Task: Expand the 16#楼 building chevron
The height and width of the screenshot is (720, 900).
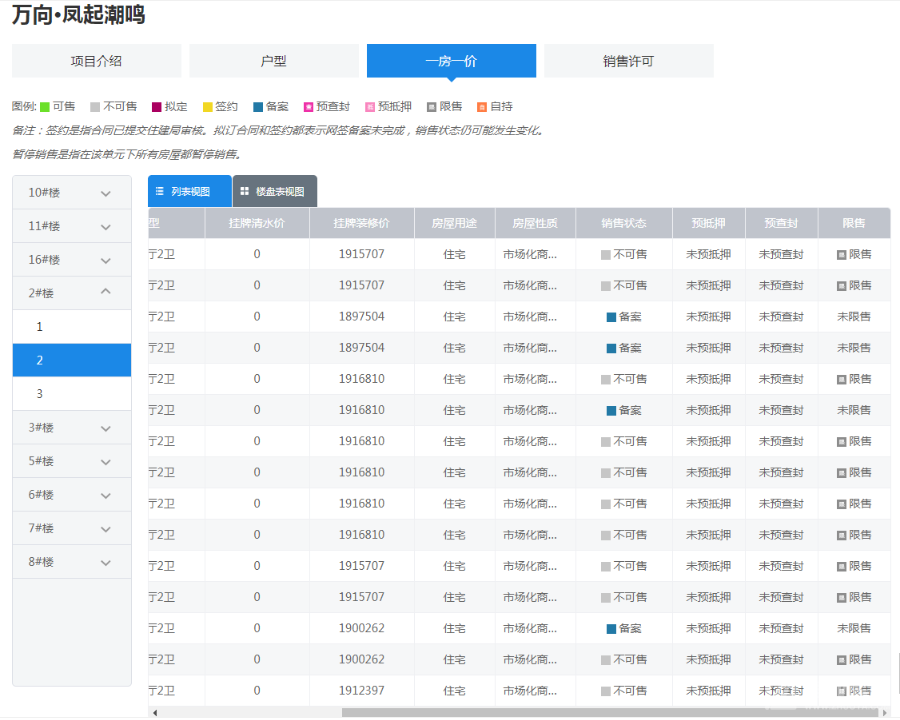Action: pos(106,260)
